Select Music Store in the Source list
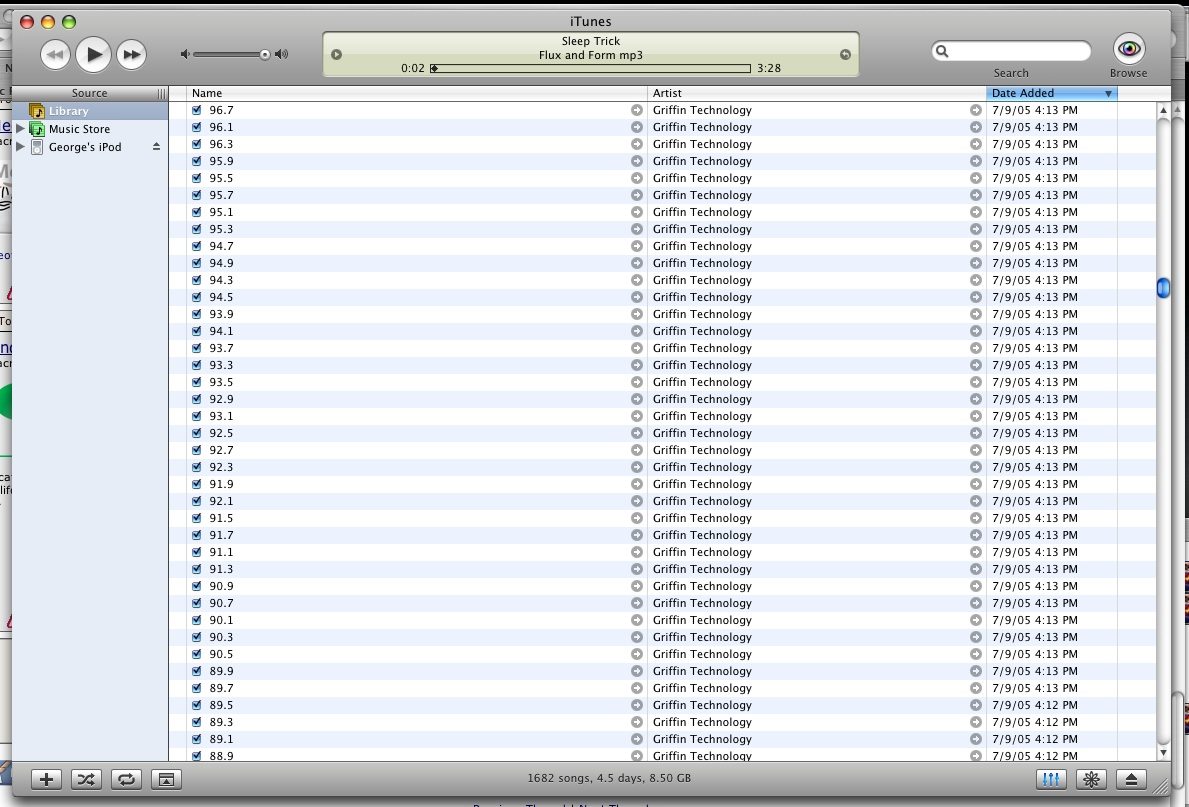 click(x=90, y=129)
